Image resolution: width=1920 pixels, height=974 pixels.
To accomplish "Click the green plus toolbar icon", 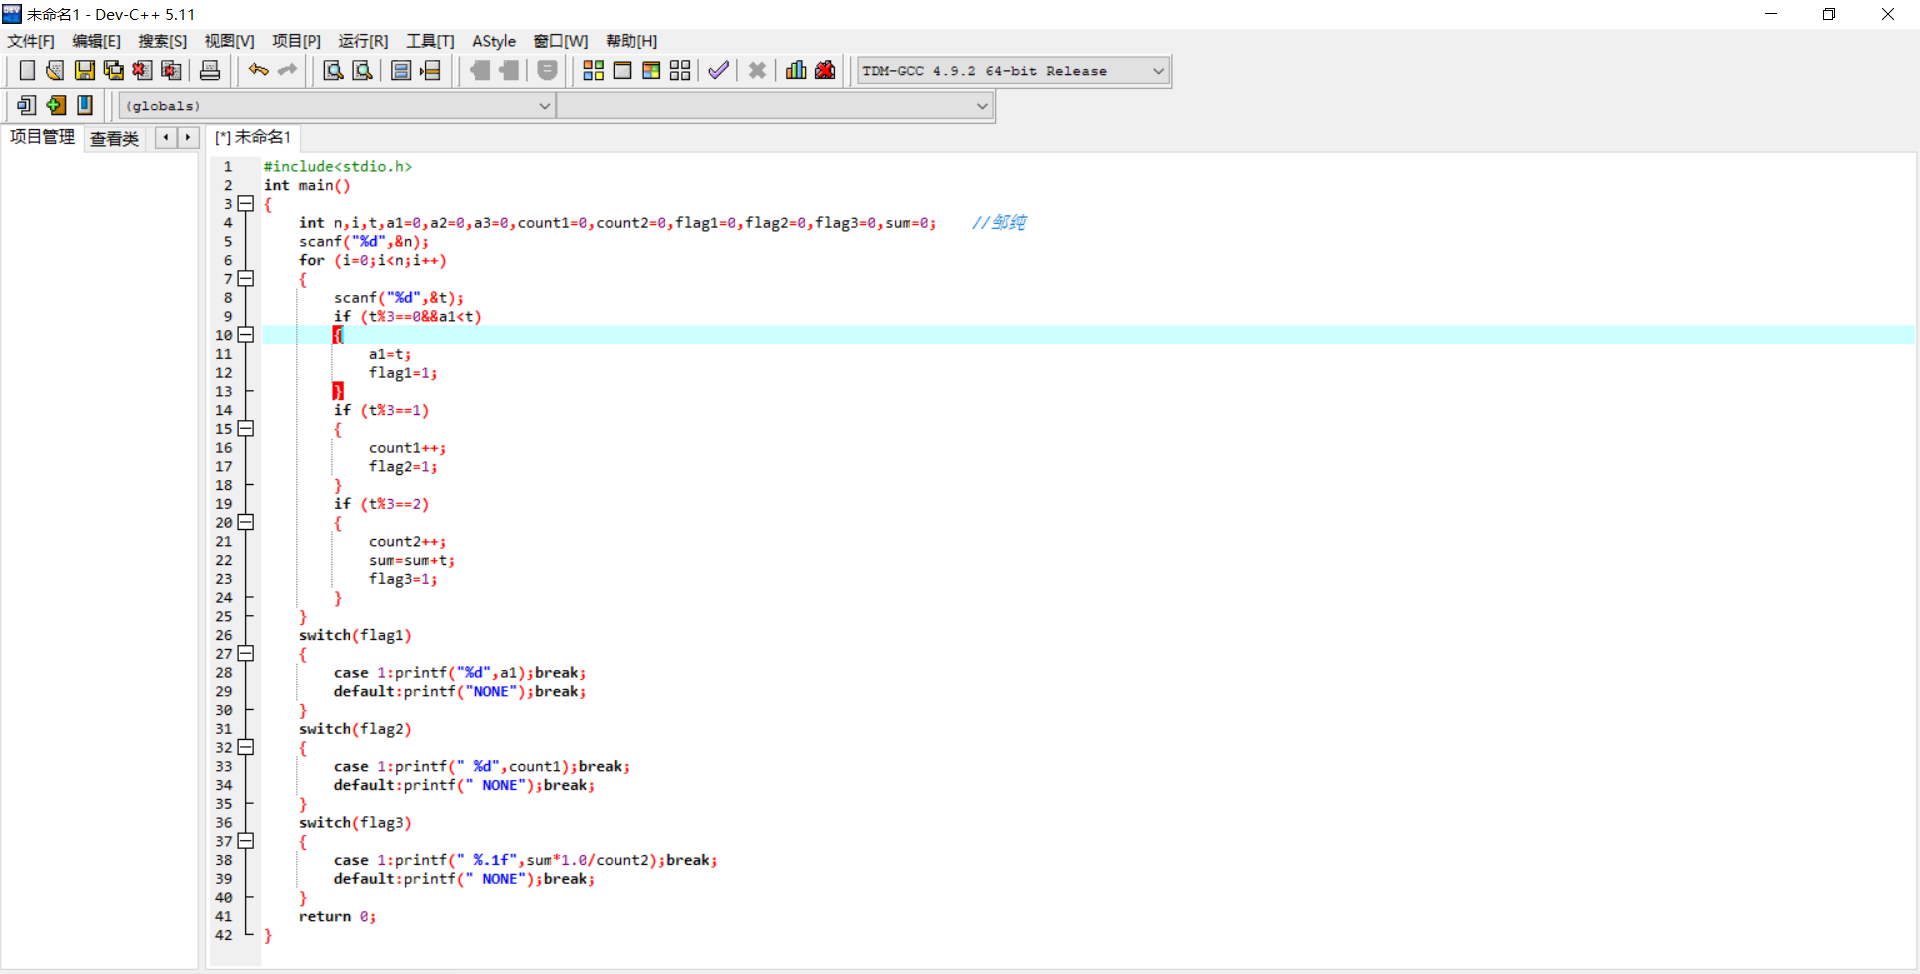I will (56, 105).
